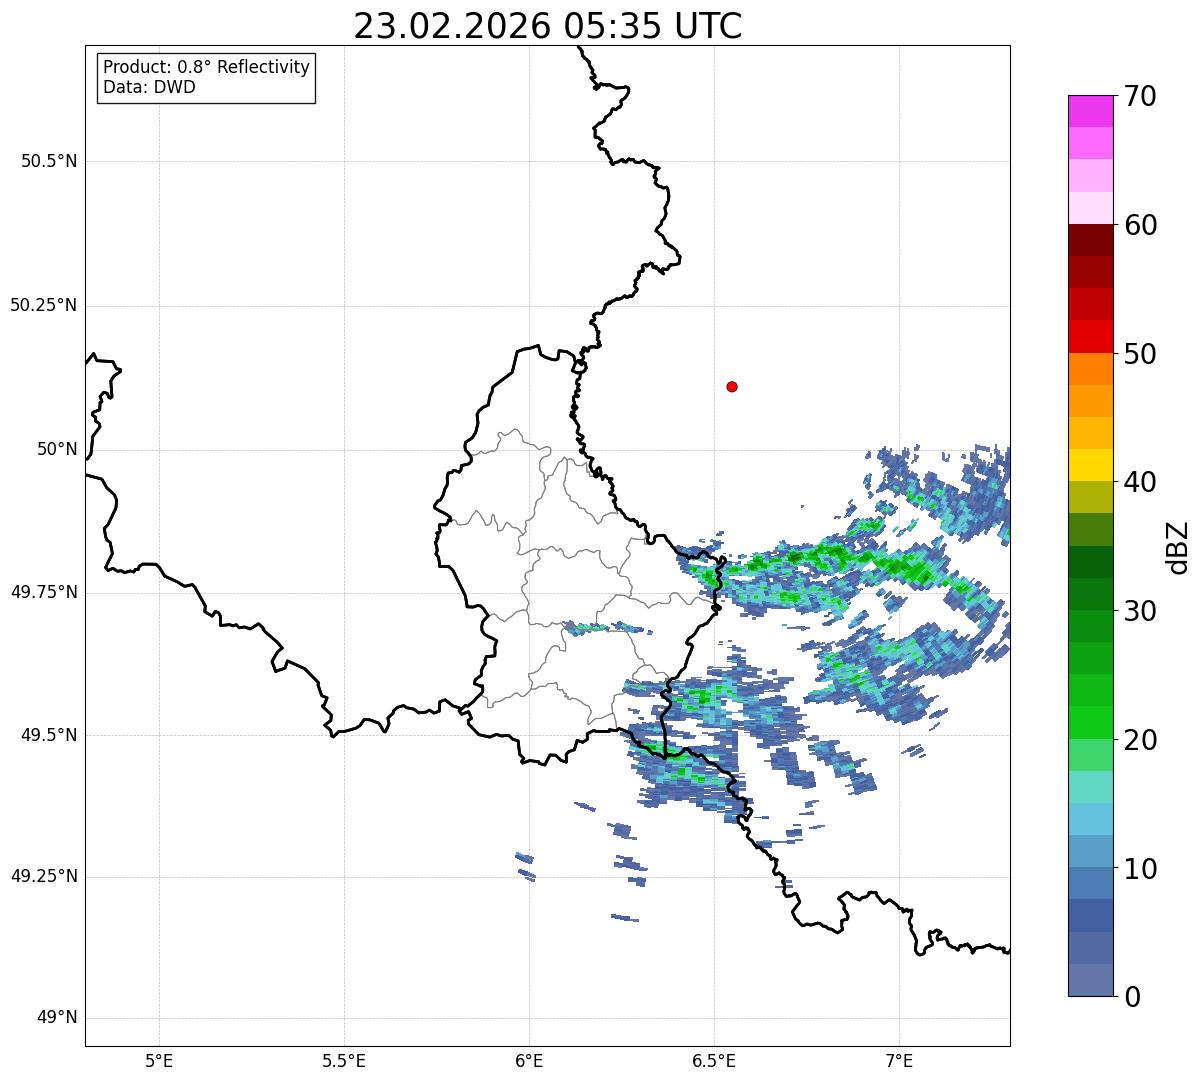Click the colorbar tick label 0

tap(1132, 997)
